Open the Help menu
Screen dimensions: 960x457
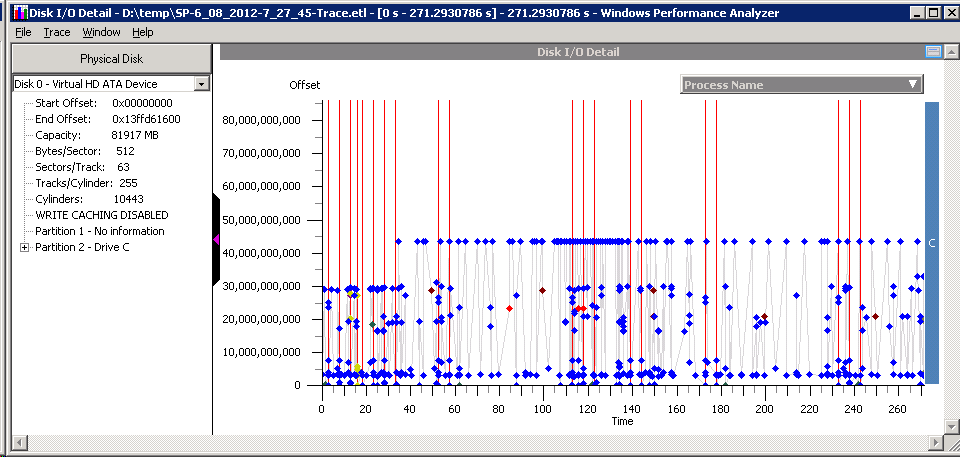[x=143, y=32]
